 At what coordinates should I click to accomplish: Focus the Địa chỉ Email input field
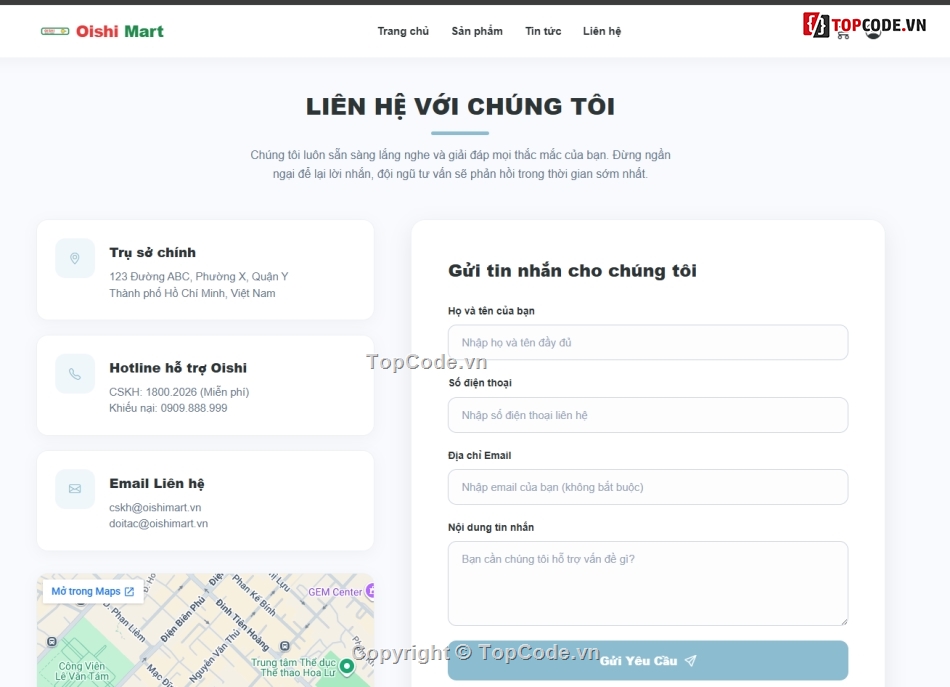click(x=648, y=487)
